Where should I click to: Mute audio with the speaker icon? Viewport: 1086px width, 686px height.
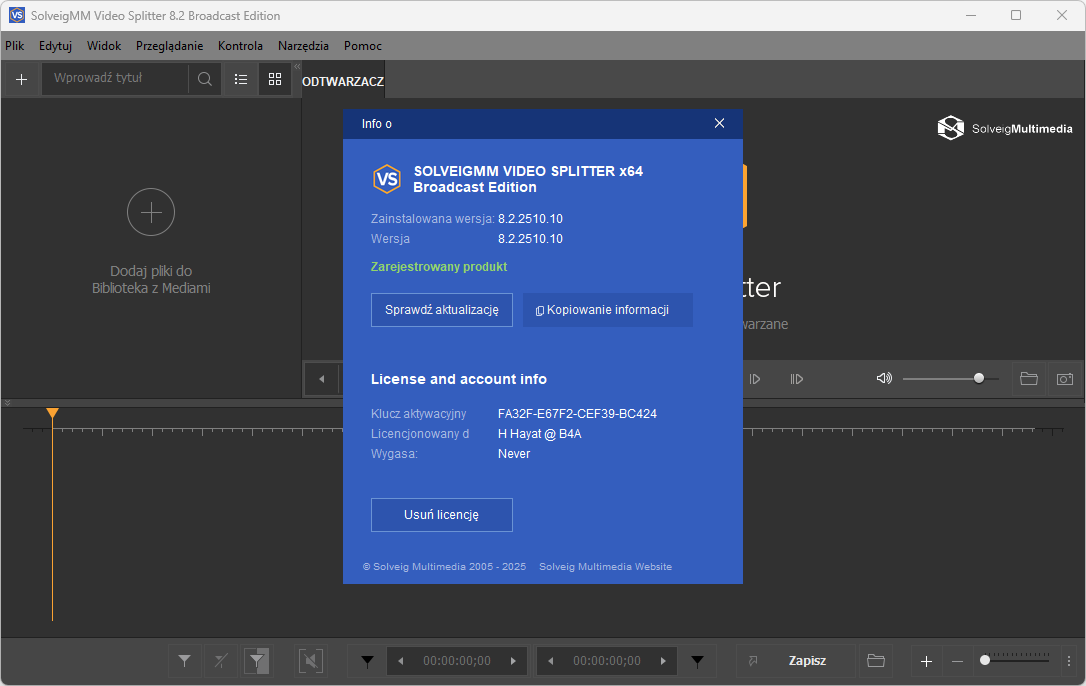(x=884, y=378)
